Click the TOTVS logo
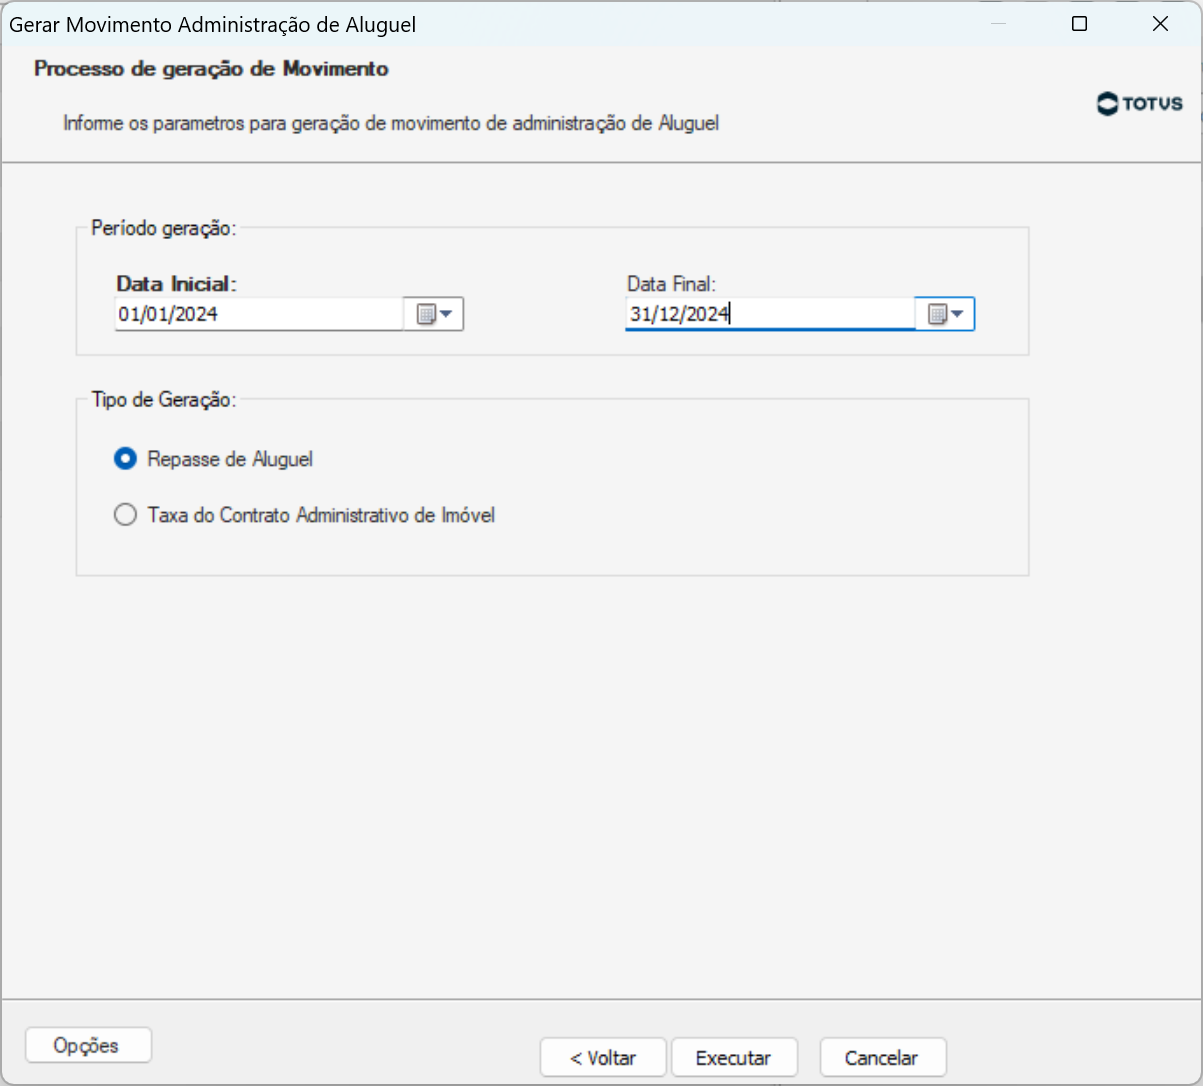Screen dimensions: 1203x1086 pos(1139,104)
